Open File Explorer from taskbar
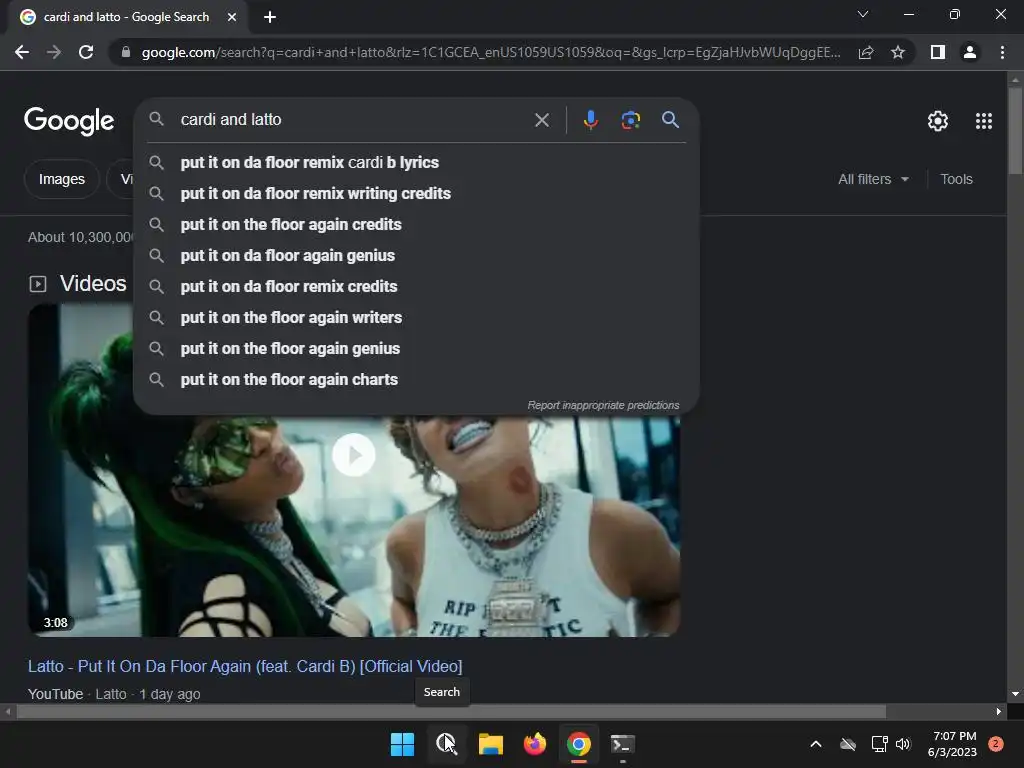 coord(490,744)
